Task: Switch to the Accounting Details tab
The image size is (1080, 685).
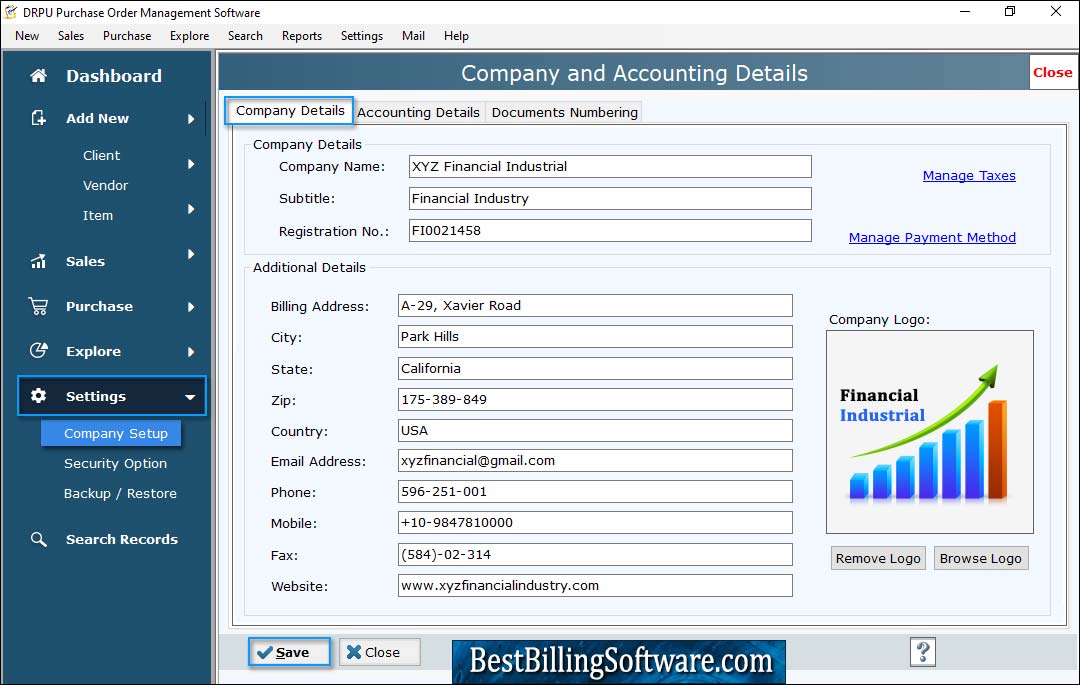Action: (x=418, y=112)
